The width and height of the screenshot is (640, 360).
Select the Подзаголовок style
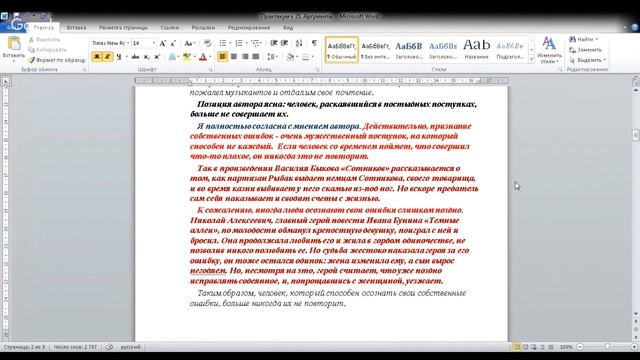pyautogui.click(x=510, y=50)
